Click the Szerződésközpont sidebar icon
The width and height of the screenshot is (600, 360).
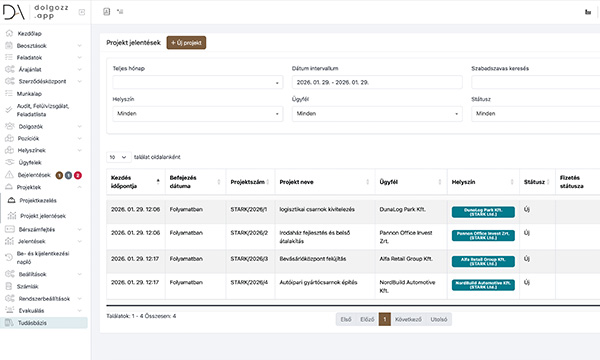coord(10,81)
